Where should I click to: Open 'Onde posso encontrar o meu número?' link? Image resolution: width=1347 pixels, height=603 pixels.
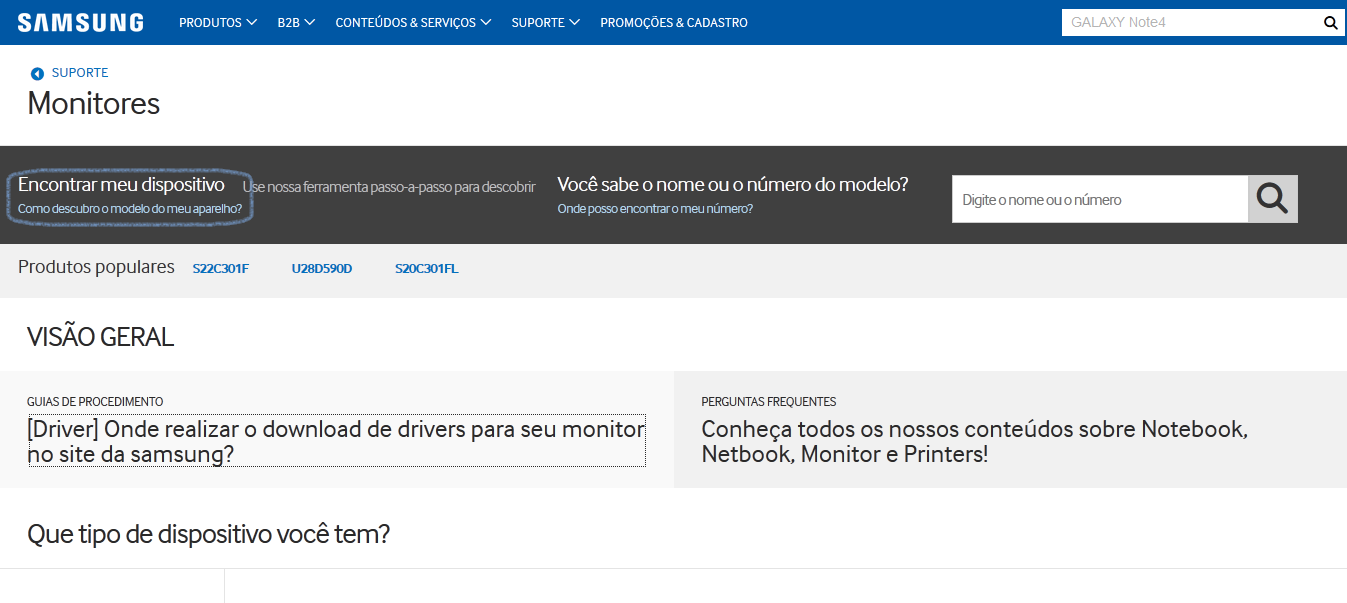[655, 209]
